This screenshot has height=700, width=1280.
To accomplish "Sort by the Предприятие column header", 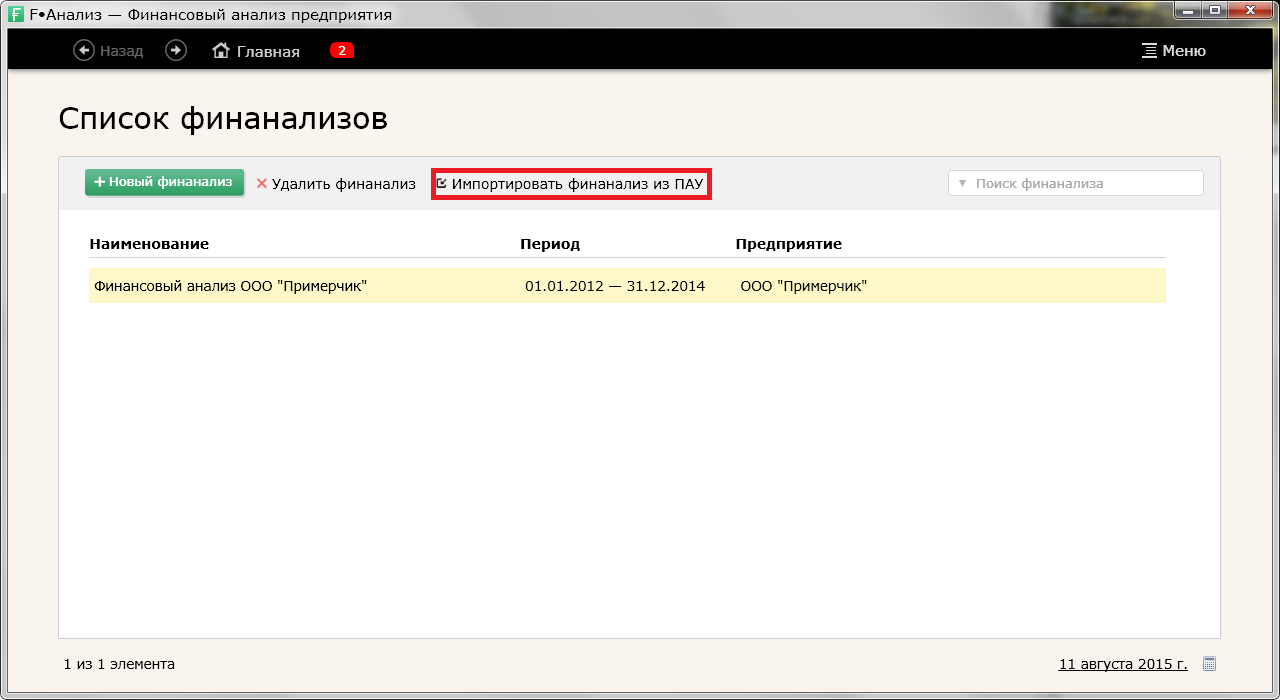I will [788, 244].
